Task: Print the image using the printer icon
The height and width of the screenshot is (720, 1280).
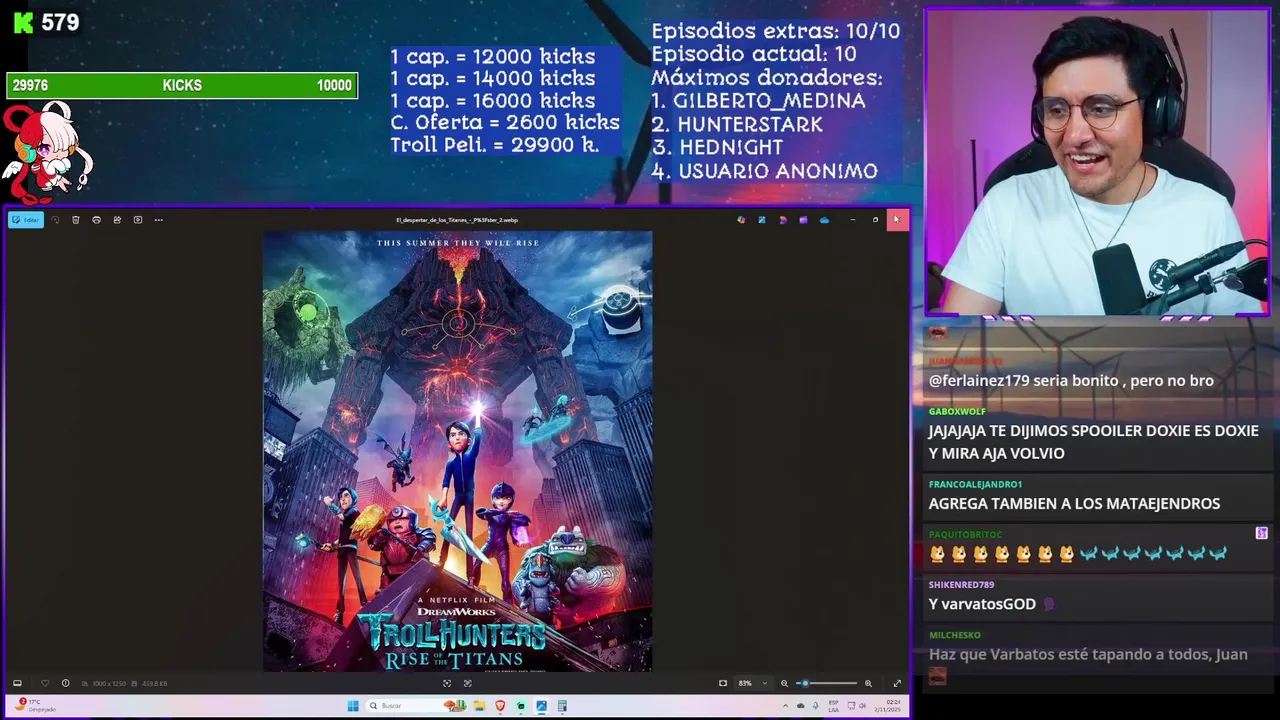Action: [x=96, y=220]
